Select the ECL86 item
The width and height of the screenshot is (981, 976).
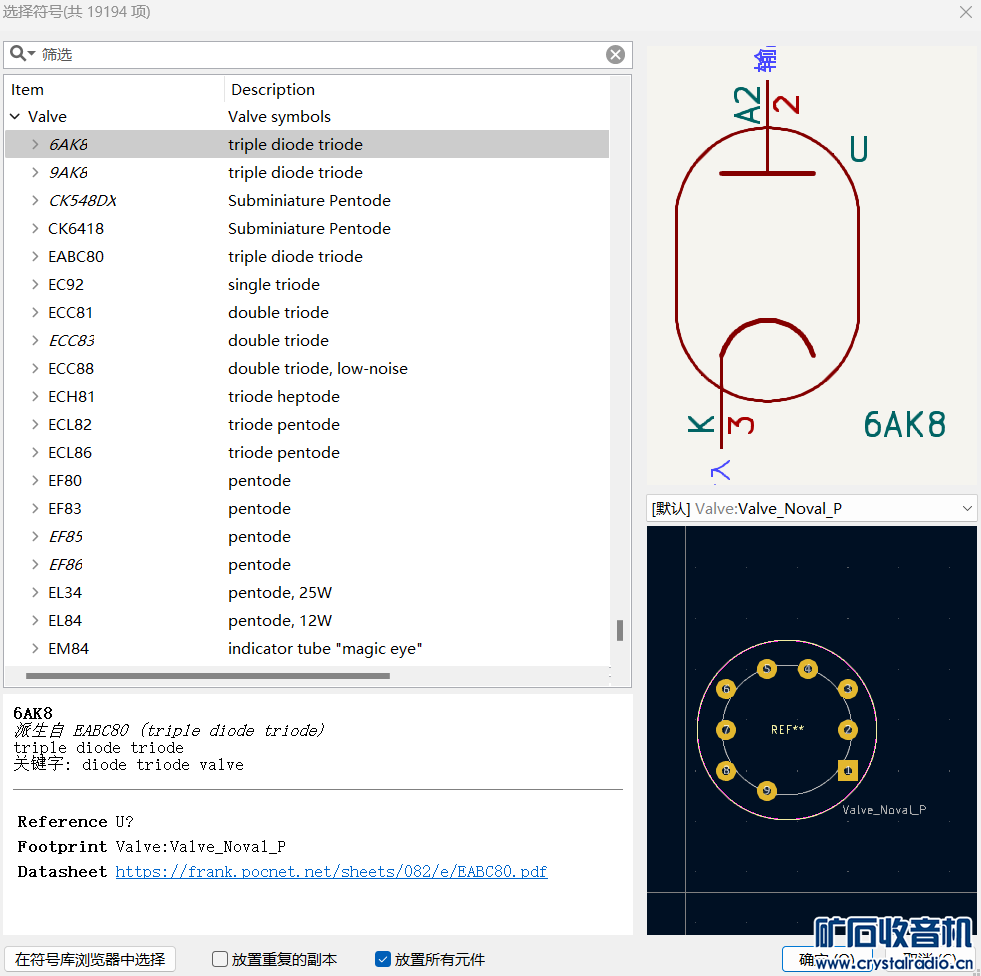click(307, 452)
